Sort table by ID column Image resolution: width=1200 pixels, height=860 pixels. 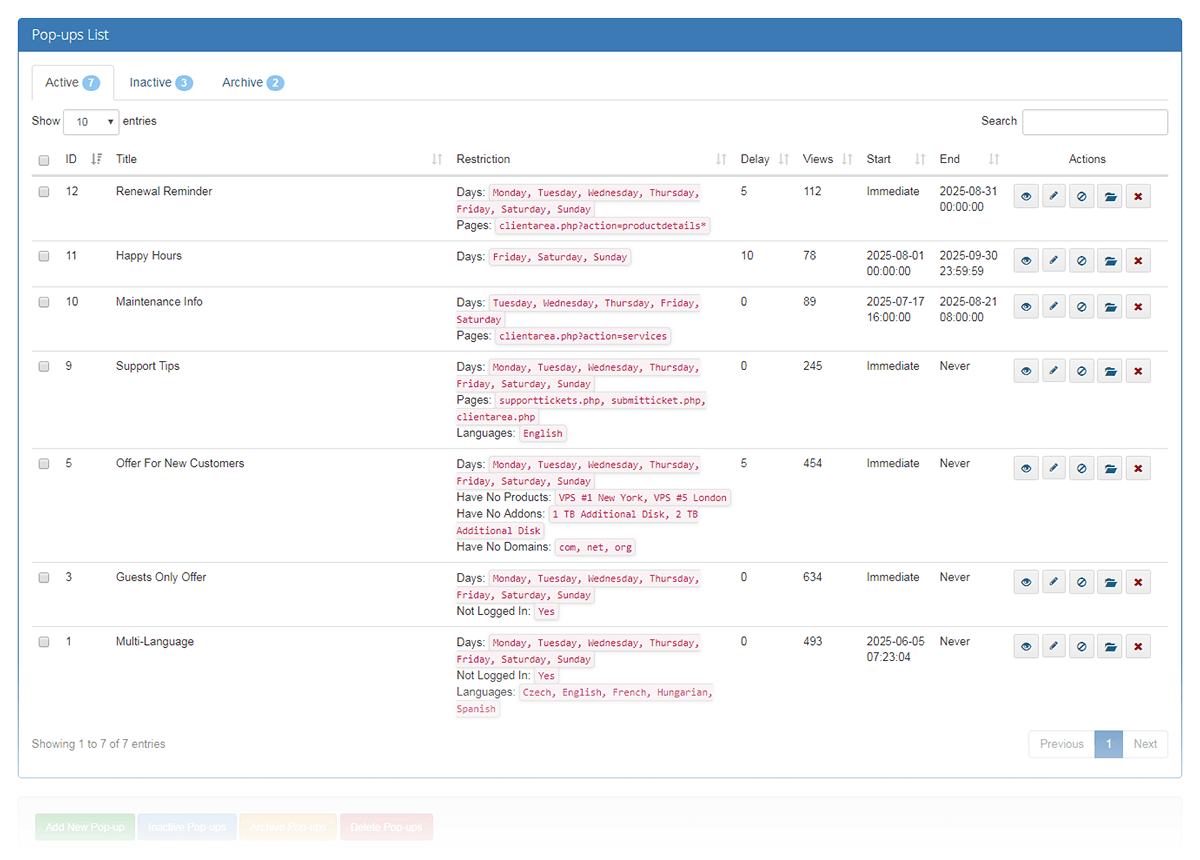click(84, 159)
